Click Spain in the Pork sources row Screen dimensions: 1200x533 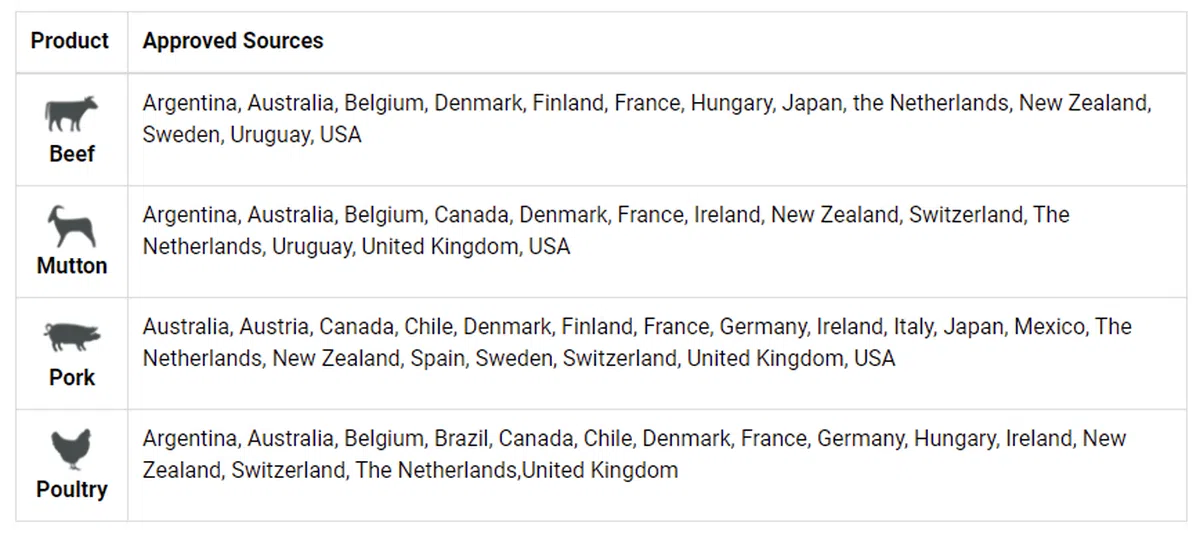437,359
